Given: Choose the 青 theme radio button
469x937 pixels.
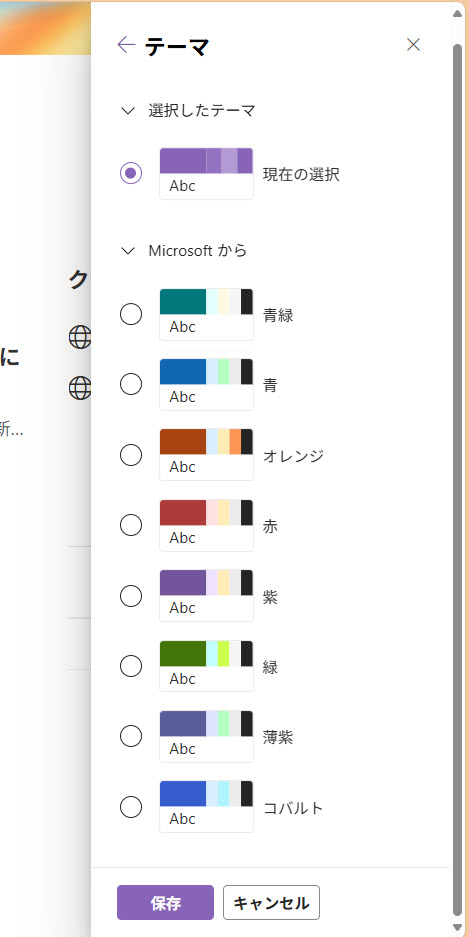Looking at the screenshot, I should coord(131,384).
